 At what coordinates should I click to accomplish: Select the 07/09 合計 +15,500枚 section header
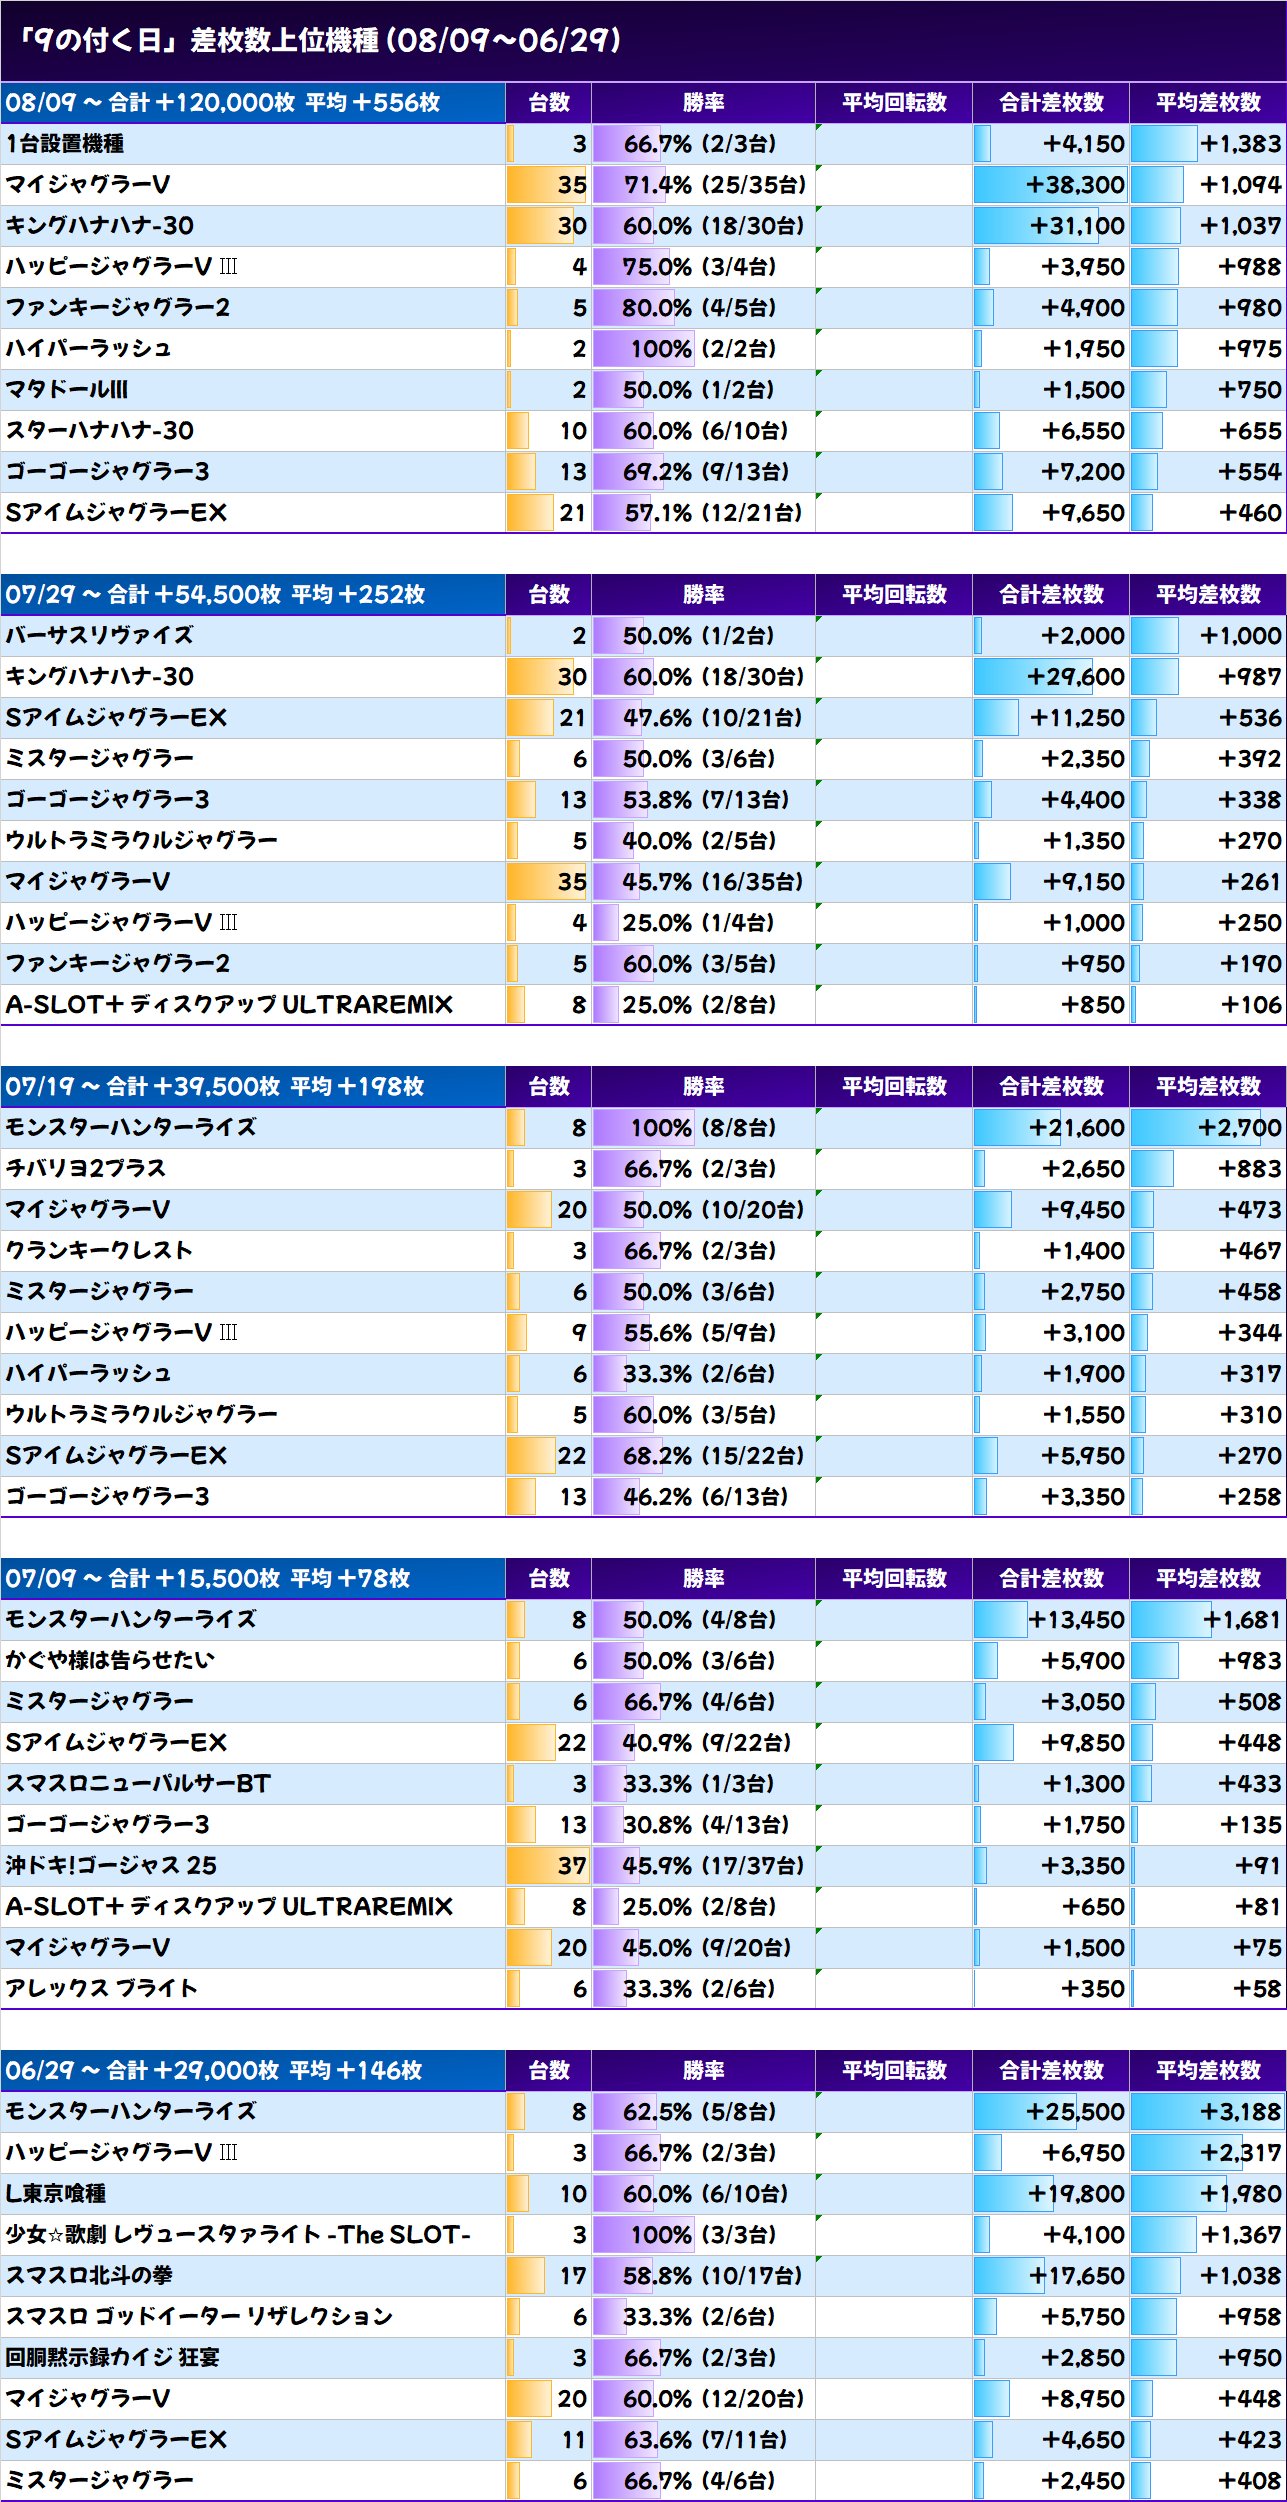click(x=253, y=1578)
